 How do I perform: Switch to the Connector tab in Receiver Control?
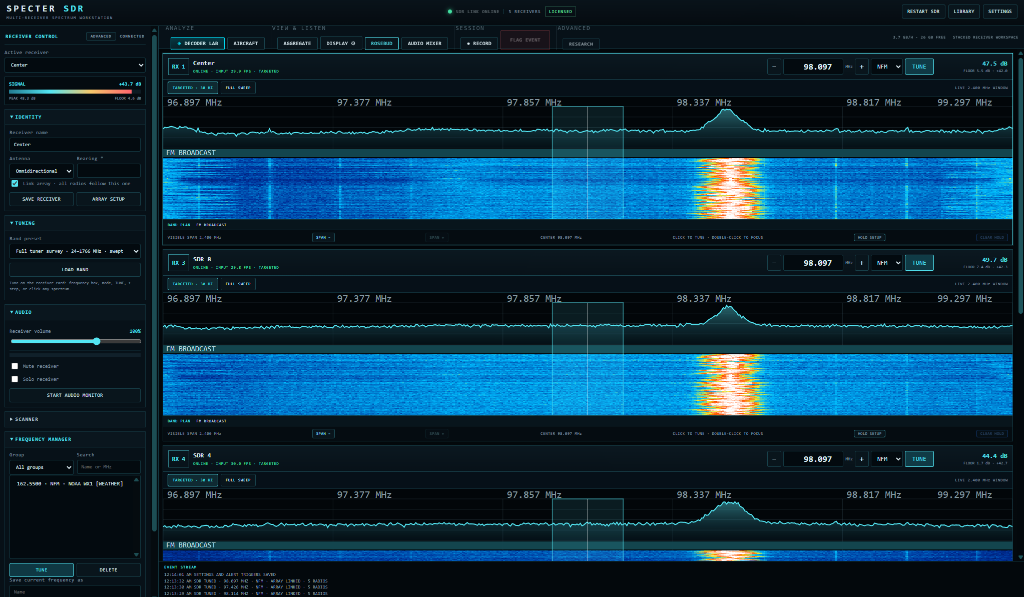click(x=132, y=37)
